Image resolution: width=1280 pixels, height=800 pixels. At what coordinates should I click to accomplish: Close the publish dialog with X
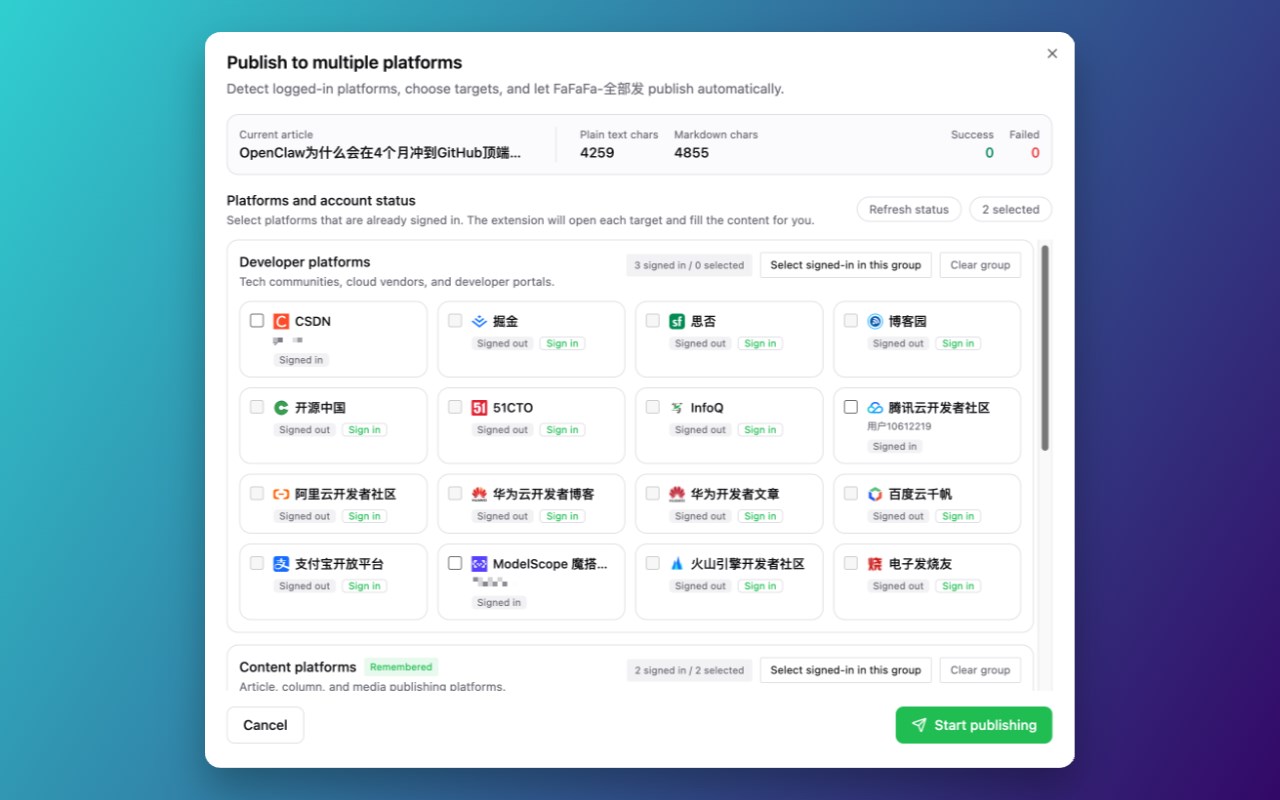click(1052, 54)
